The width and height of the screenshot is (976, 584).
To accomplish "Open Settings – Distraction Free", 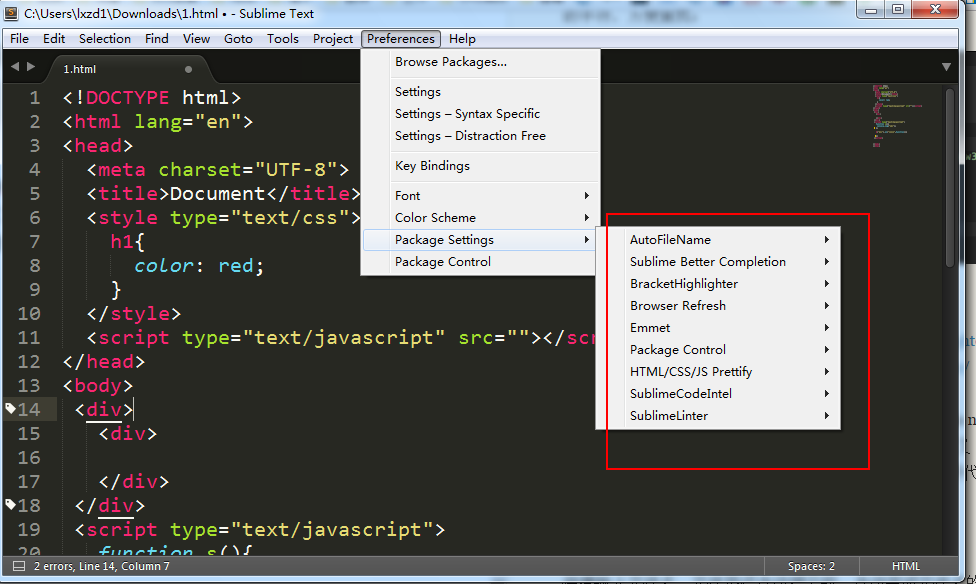I will click(480, 136).
